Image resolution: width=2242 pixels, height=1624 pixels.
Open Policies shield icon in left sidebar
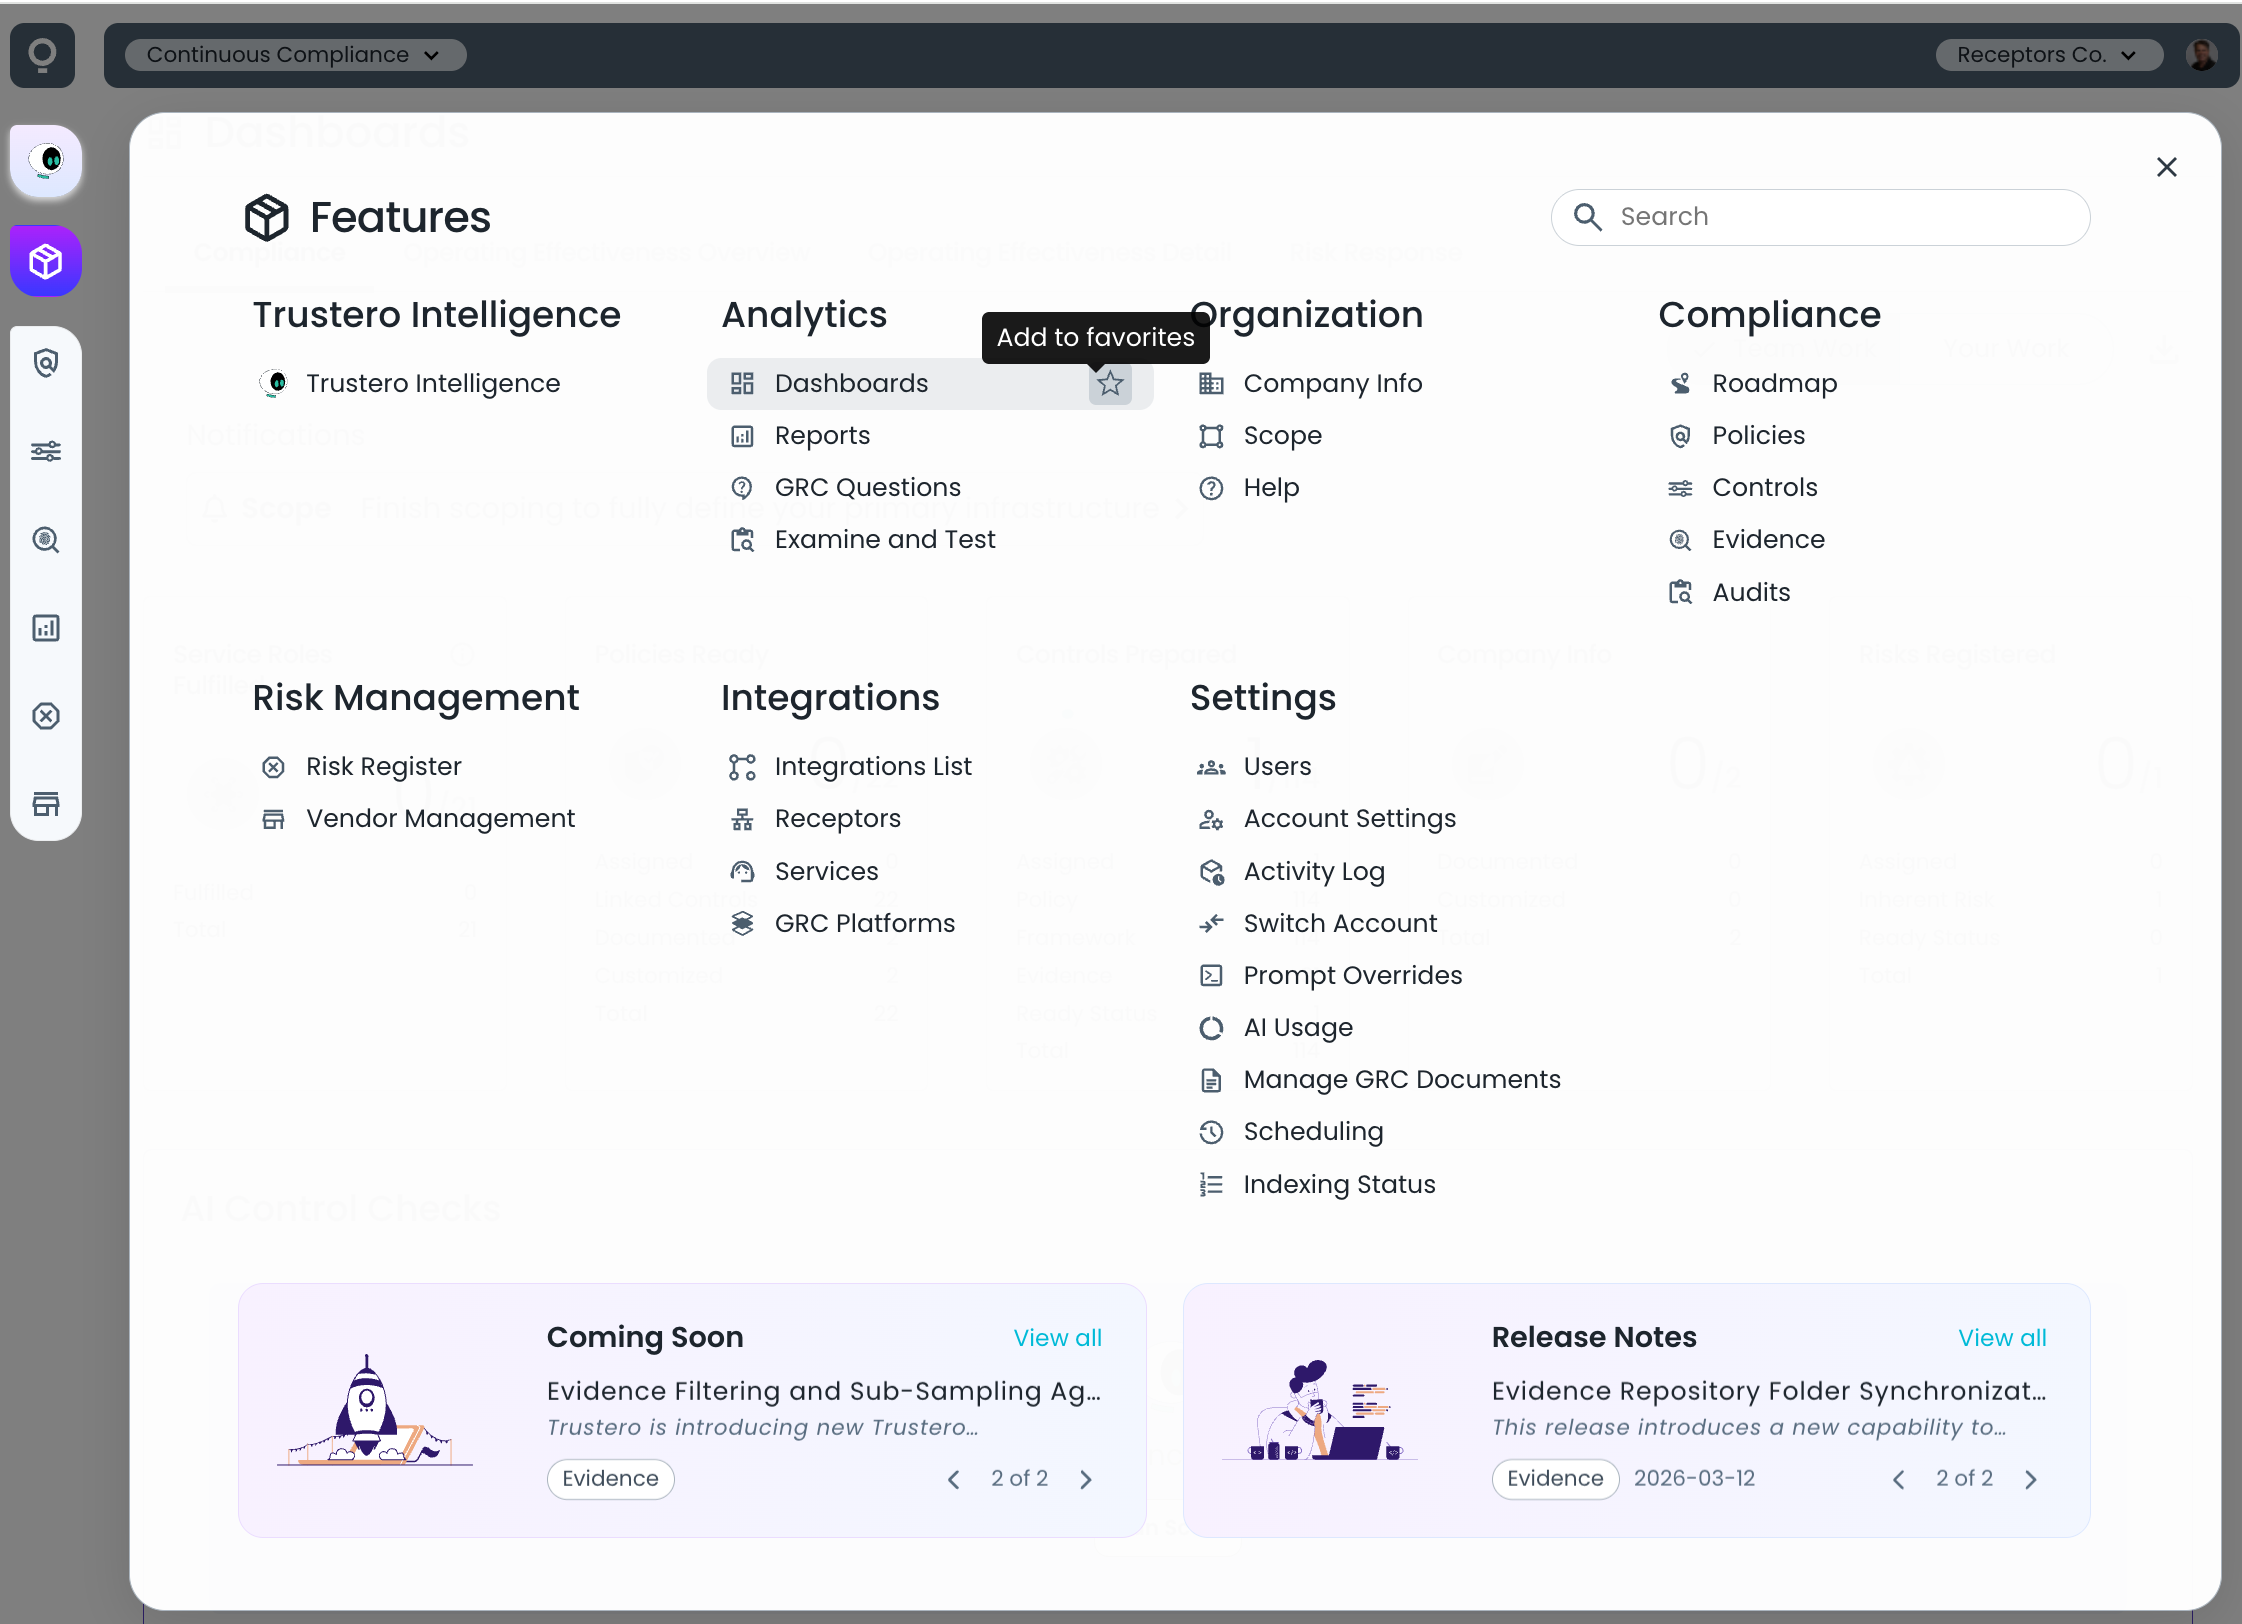point(46,363)
